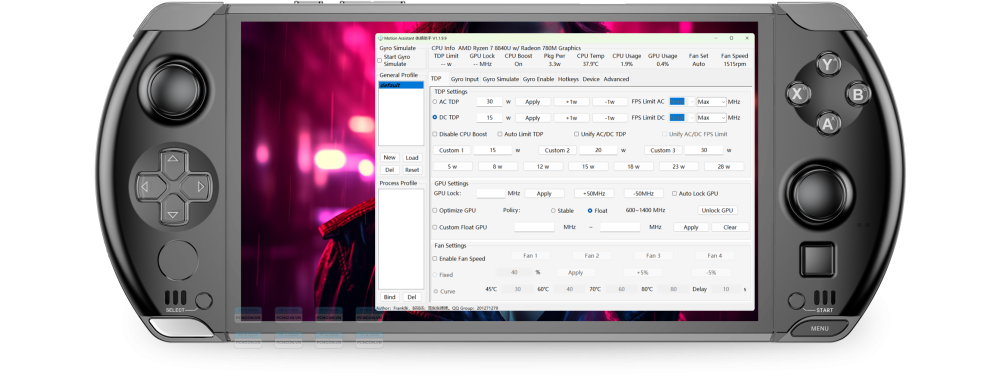Apply the Custom 3 TDP preset

(x=663, y=150)
